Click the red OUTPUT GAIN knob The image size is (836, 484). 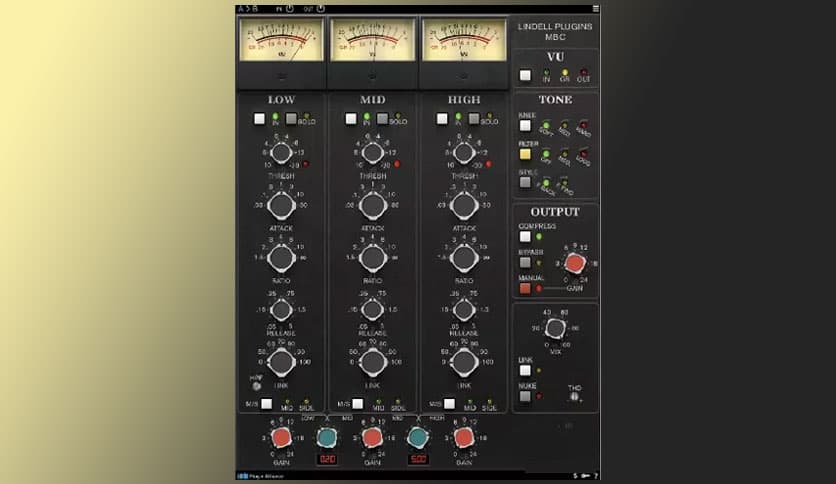[x=574, y=263]
